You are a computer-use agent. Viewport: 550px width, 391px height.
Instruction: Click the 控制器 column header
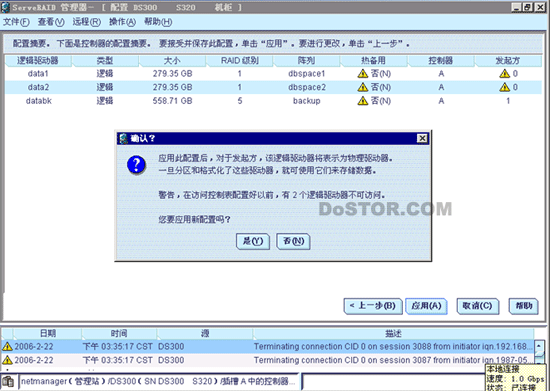click(441, 61)
